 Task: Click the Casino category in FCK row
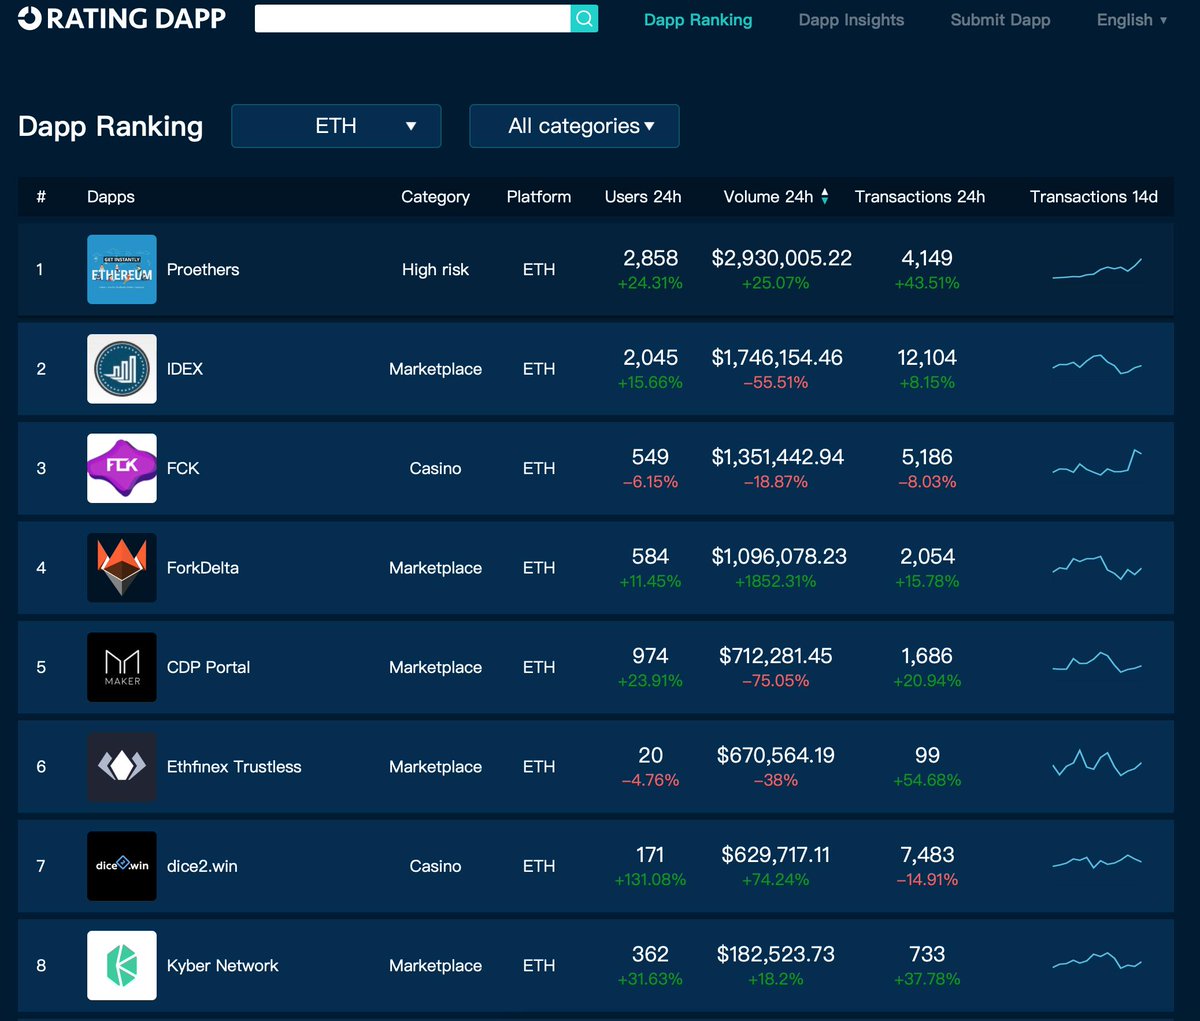click(435, 468)
